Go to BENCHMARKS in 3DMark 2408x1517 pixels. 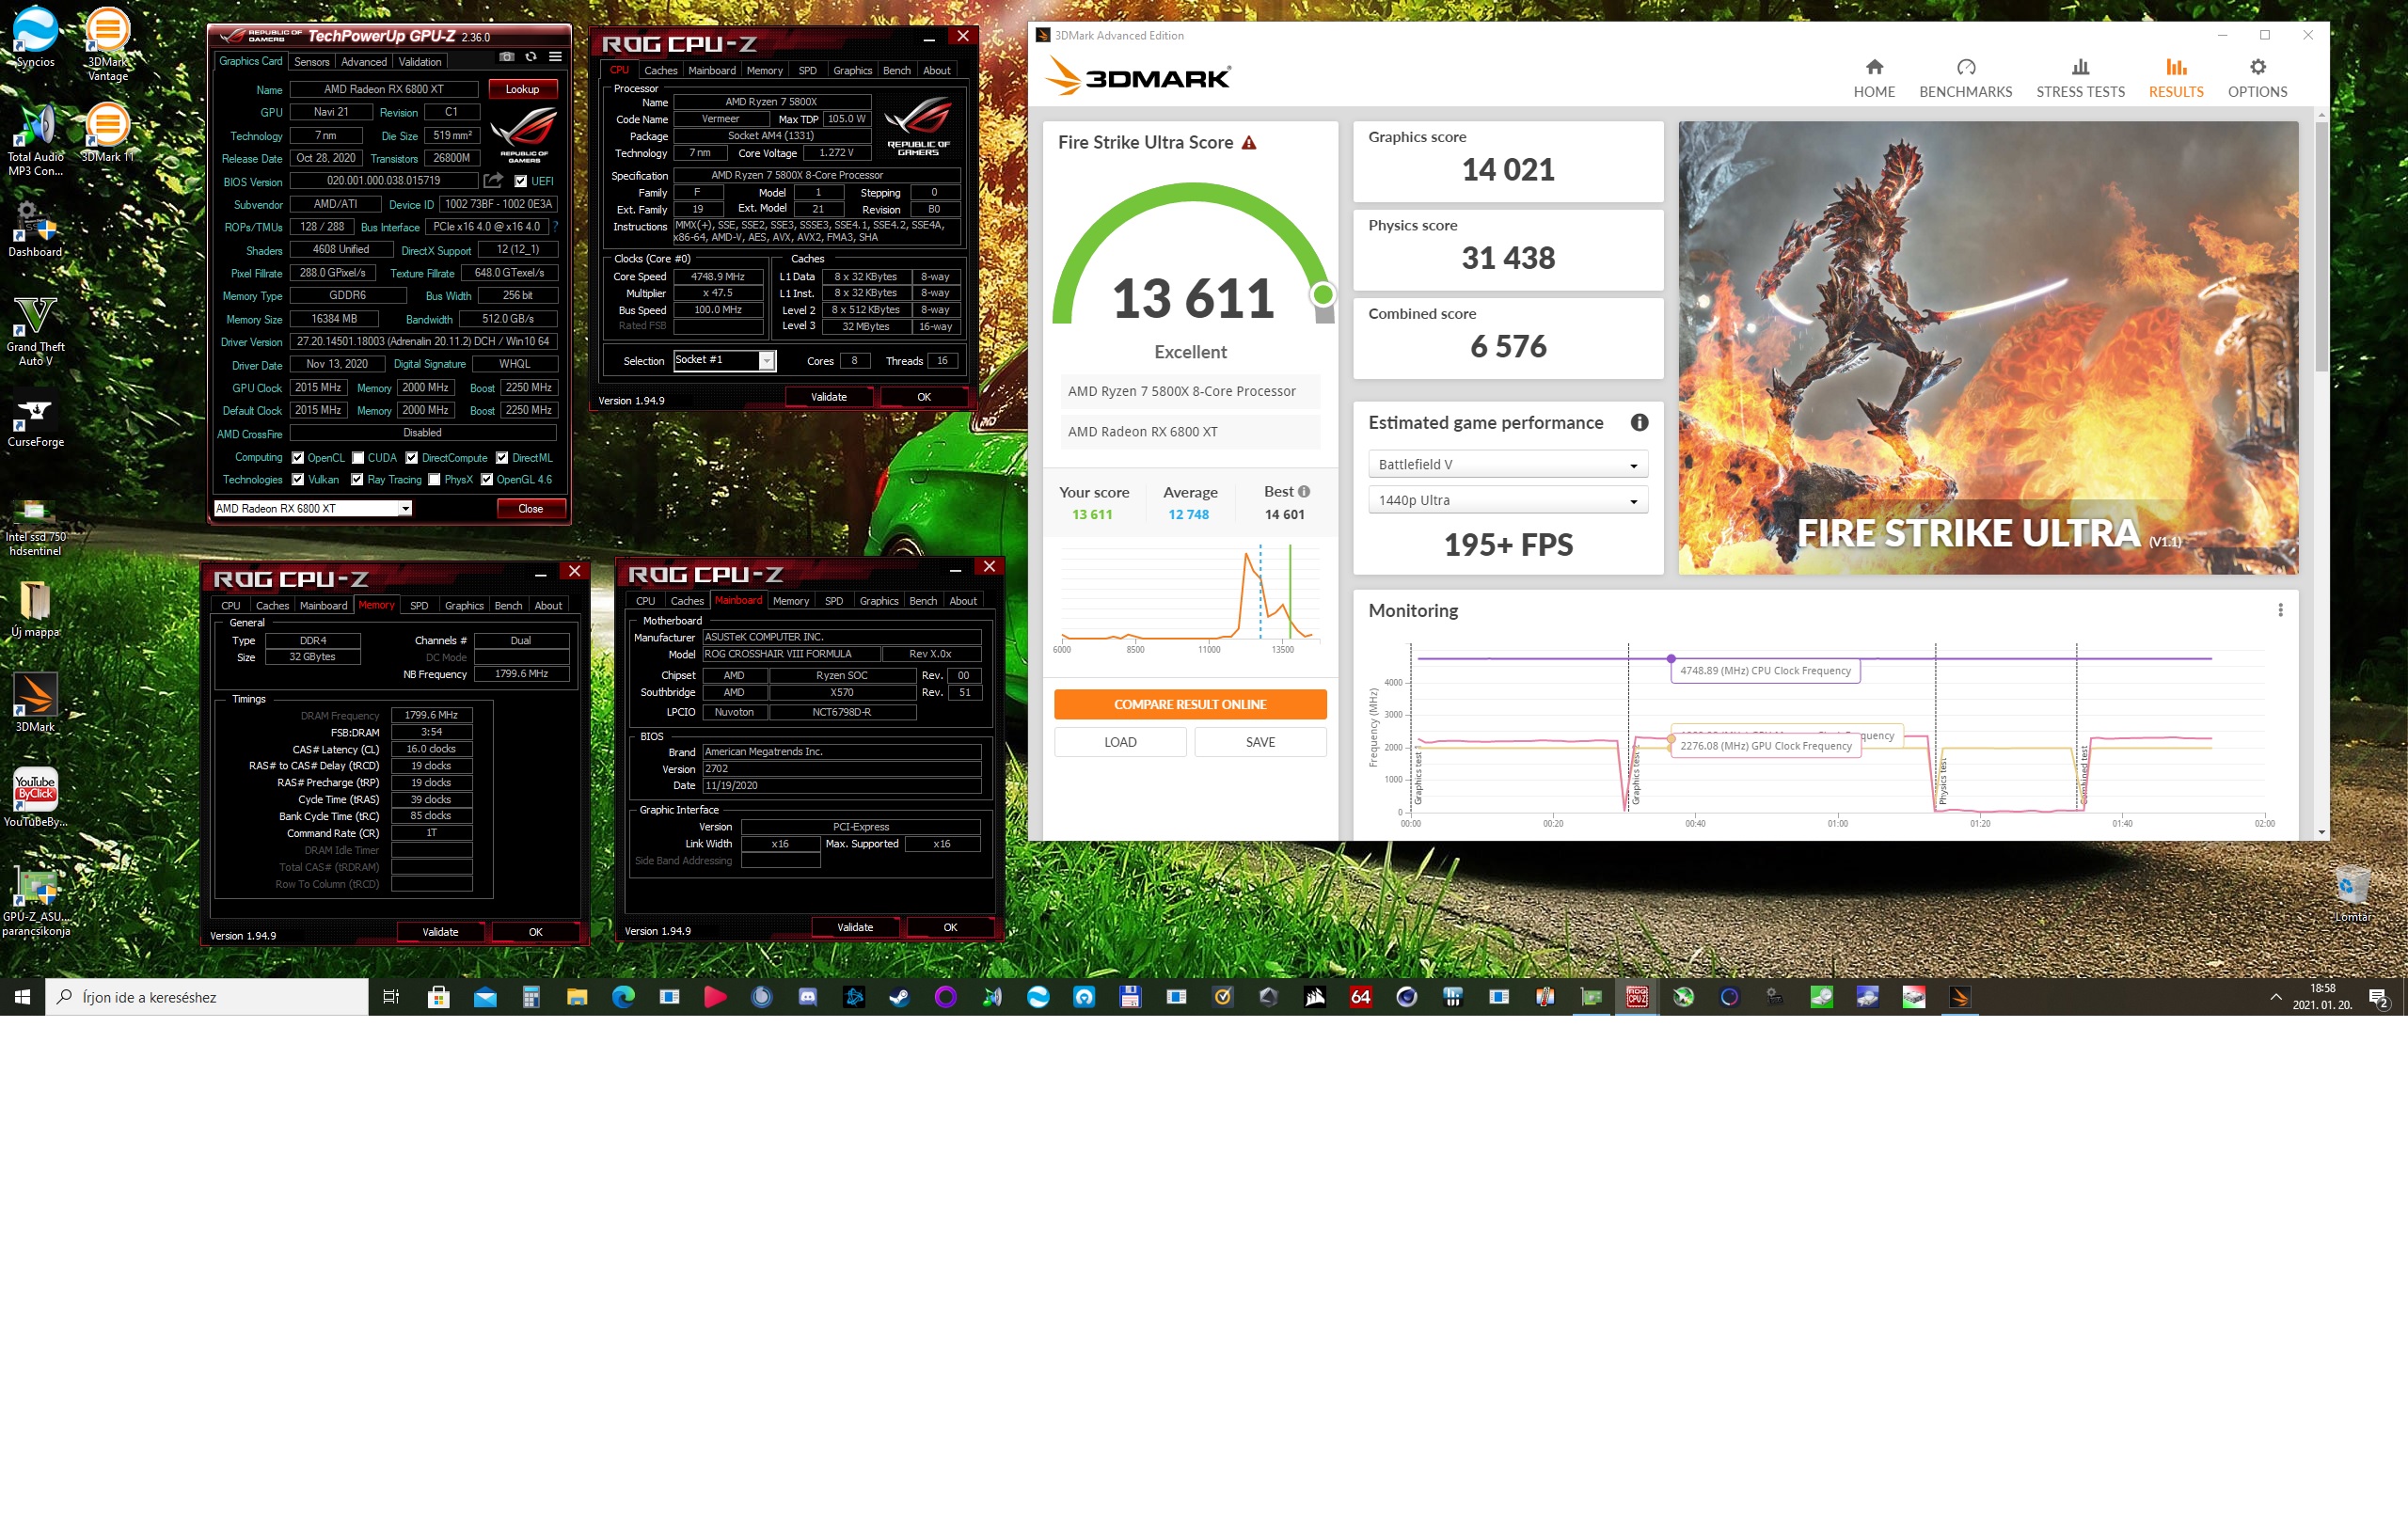pyautogui.click(x=1965, y=78)
